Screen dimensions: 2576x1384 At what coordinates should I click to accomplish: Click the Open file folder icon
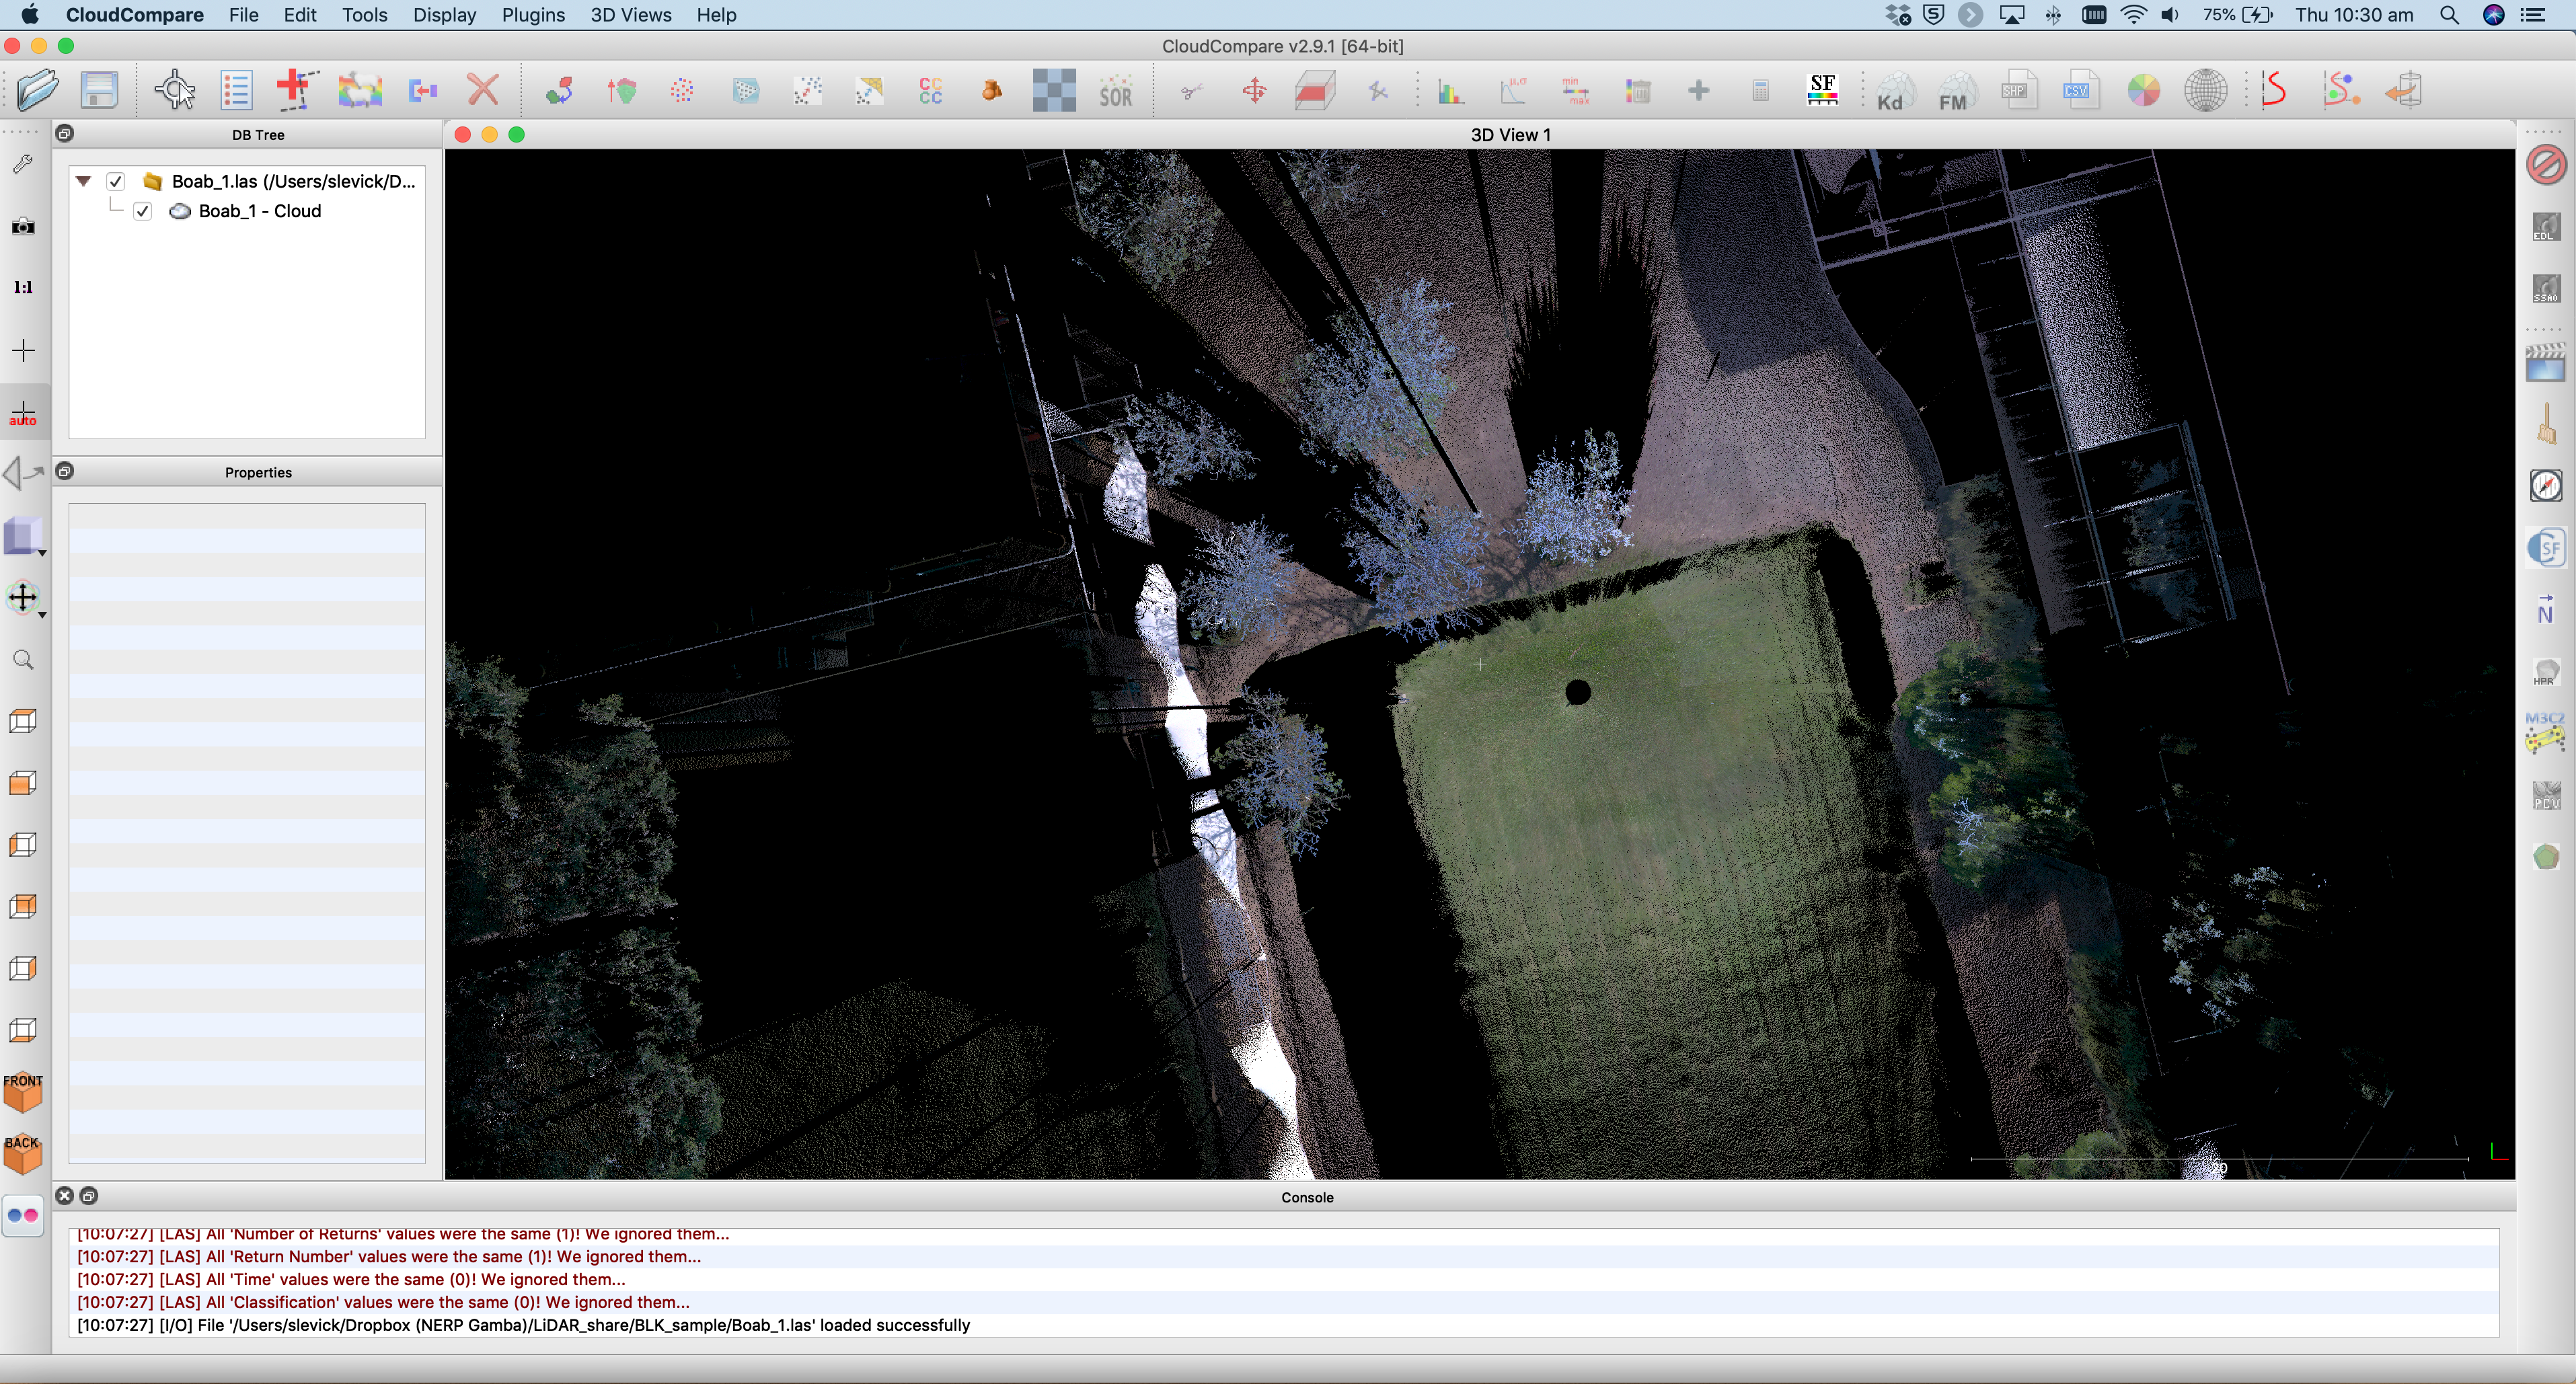[38, 91]
